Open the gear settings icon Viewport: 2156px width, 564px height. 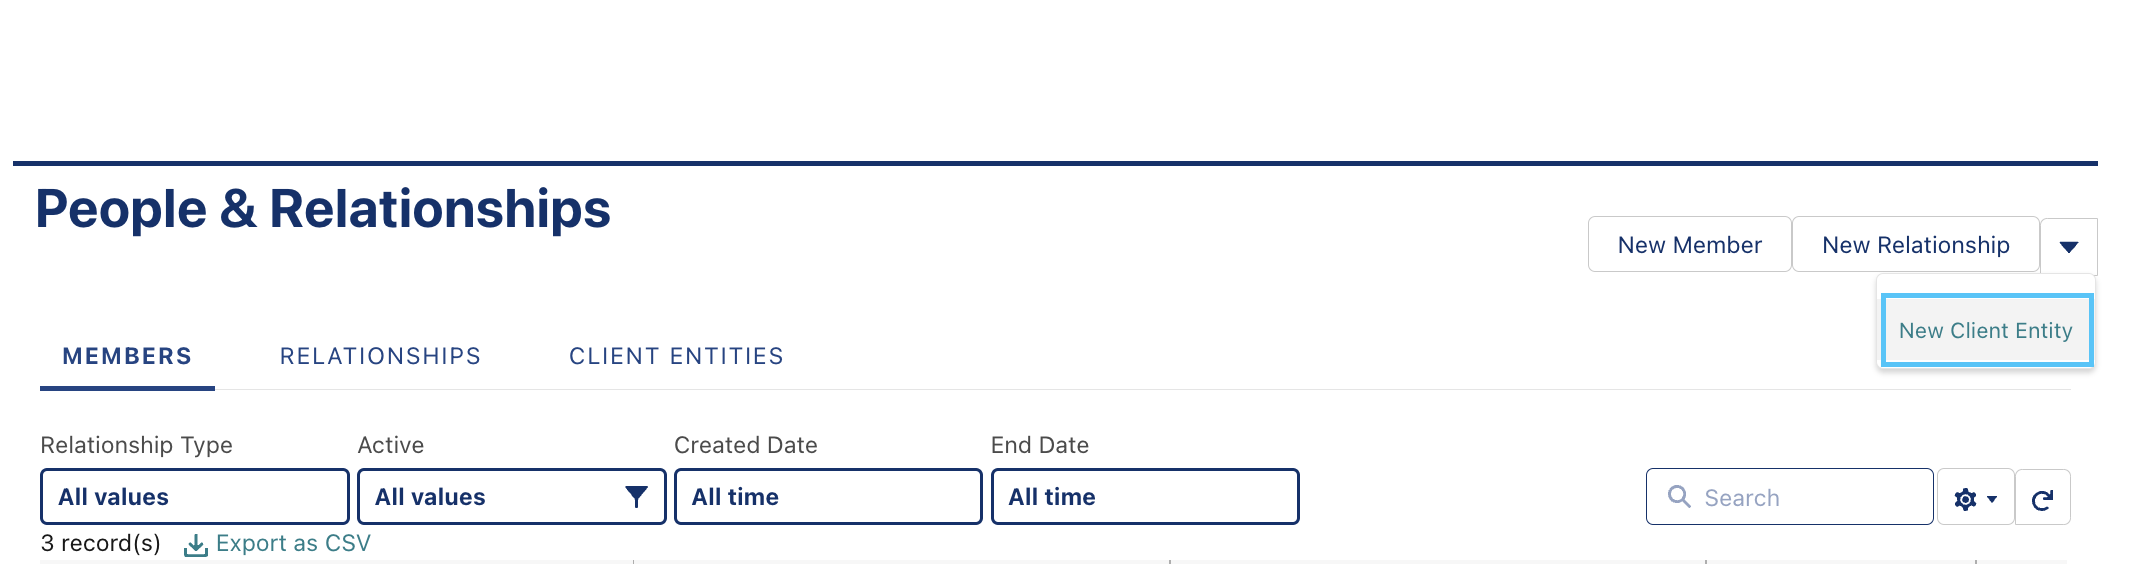pos(1965,499)
